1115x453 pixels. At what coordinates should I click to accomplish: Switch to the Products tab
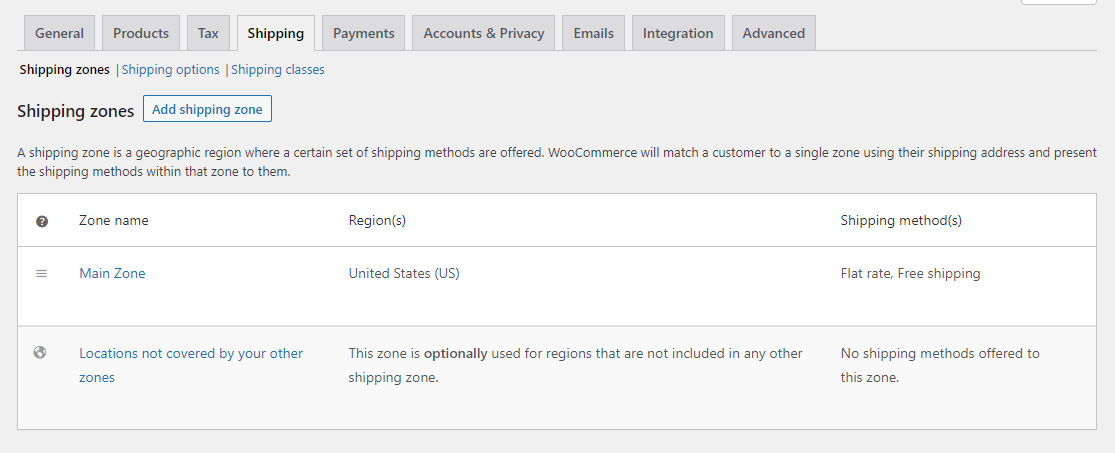point(141,33)
